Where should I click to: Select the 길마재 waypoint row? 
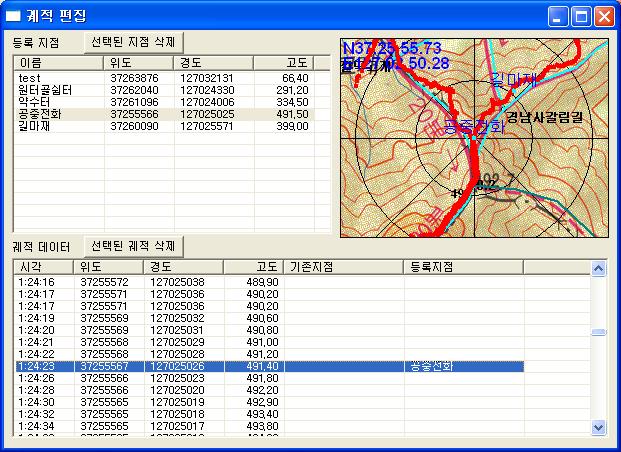[164, 126]
